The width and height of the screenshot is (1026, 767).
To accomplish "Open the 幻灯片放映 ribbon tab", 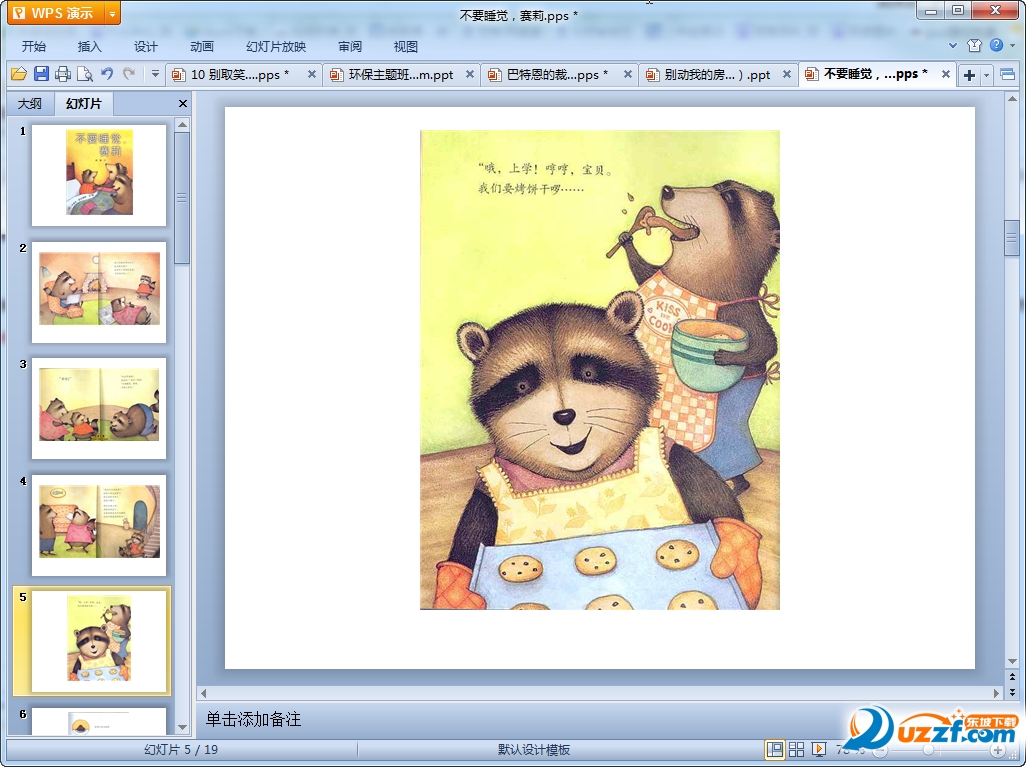I will (x=275, y=46).
